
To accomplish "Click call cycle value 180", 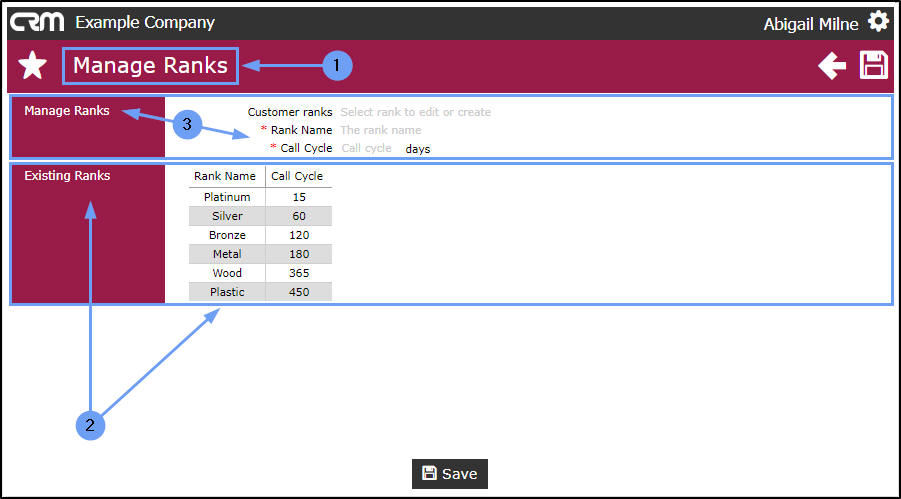I will click(299, 254).
